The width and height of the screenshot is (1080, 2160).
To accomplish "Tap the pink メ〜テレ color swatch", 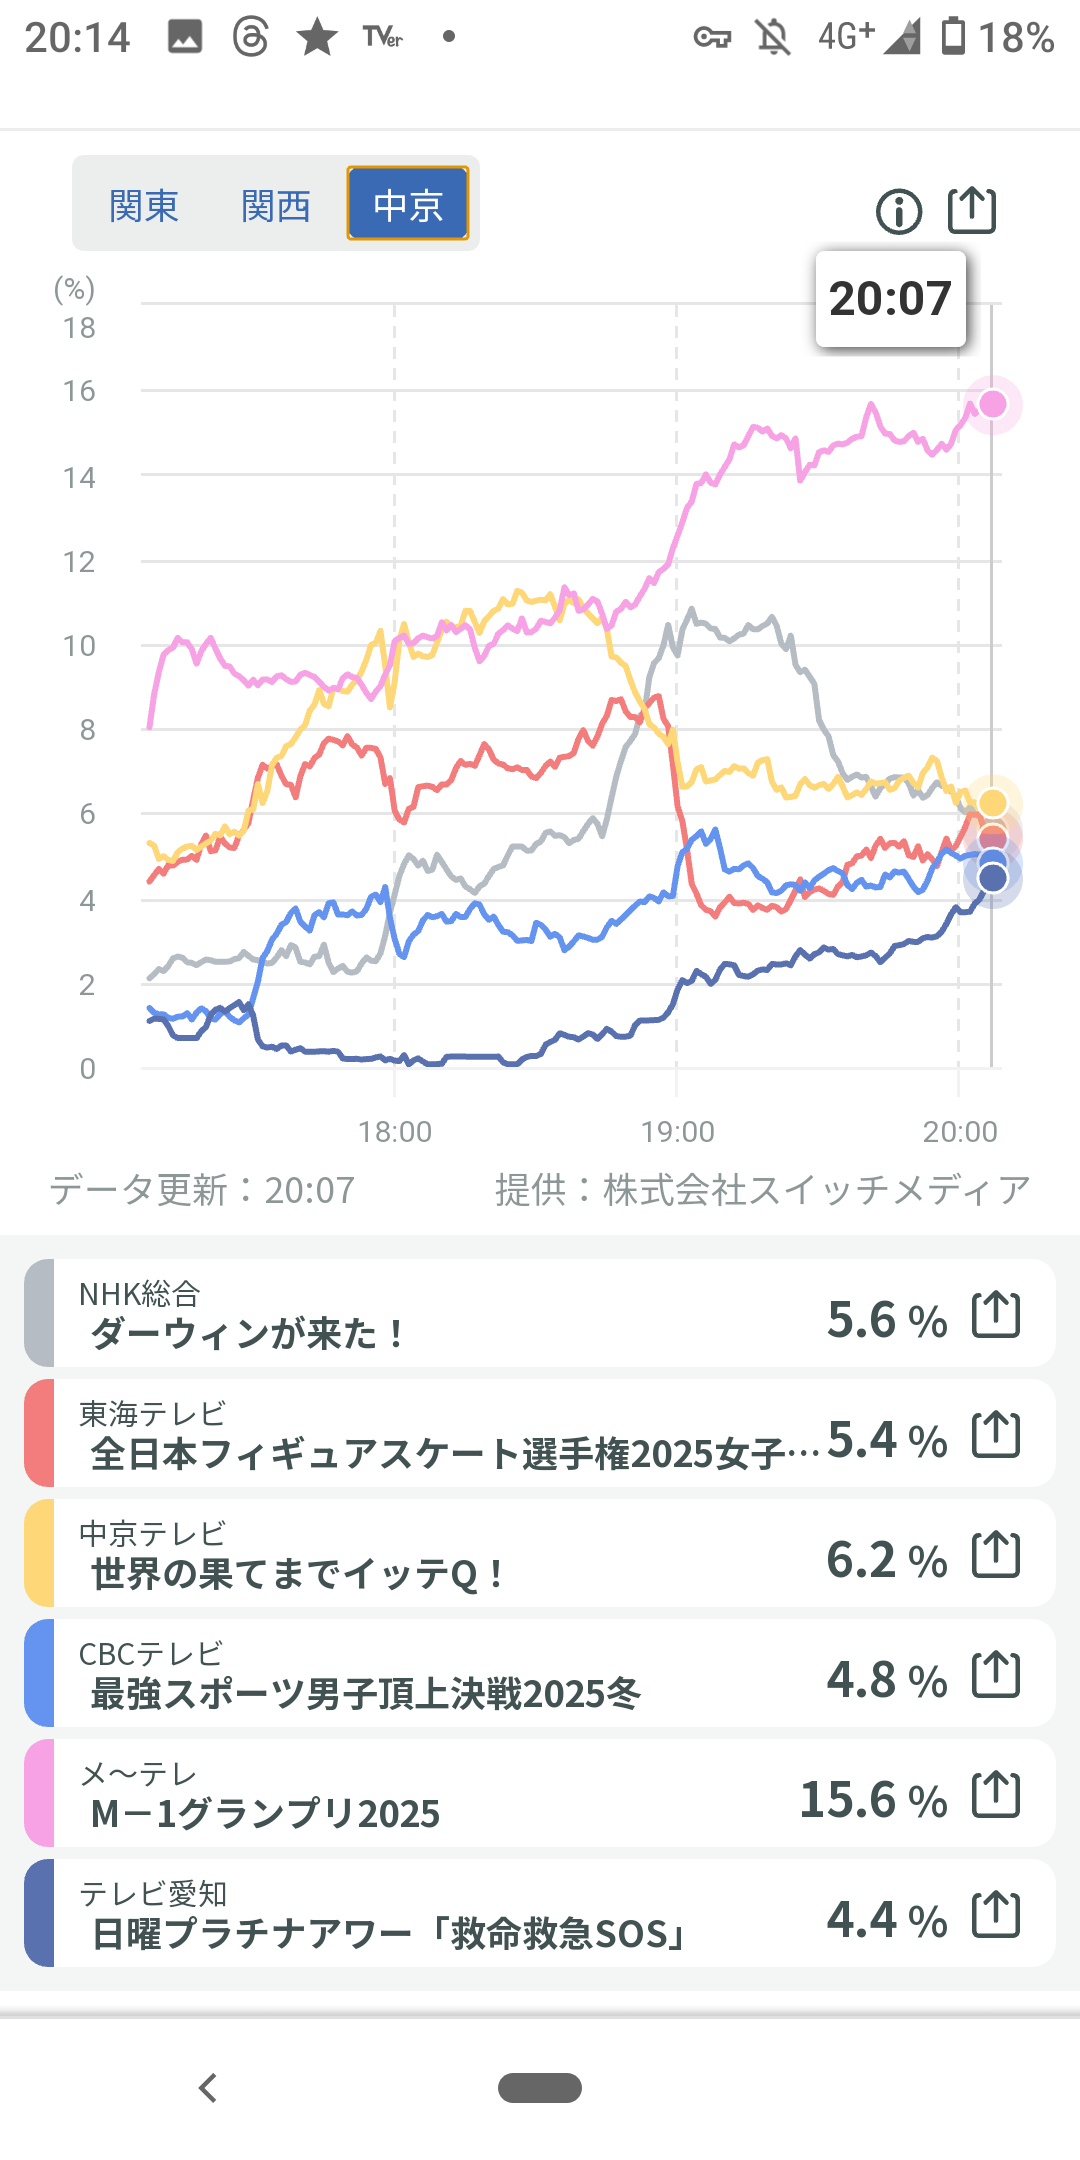I will pyautogui.click(x=39, y=1794).
